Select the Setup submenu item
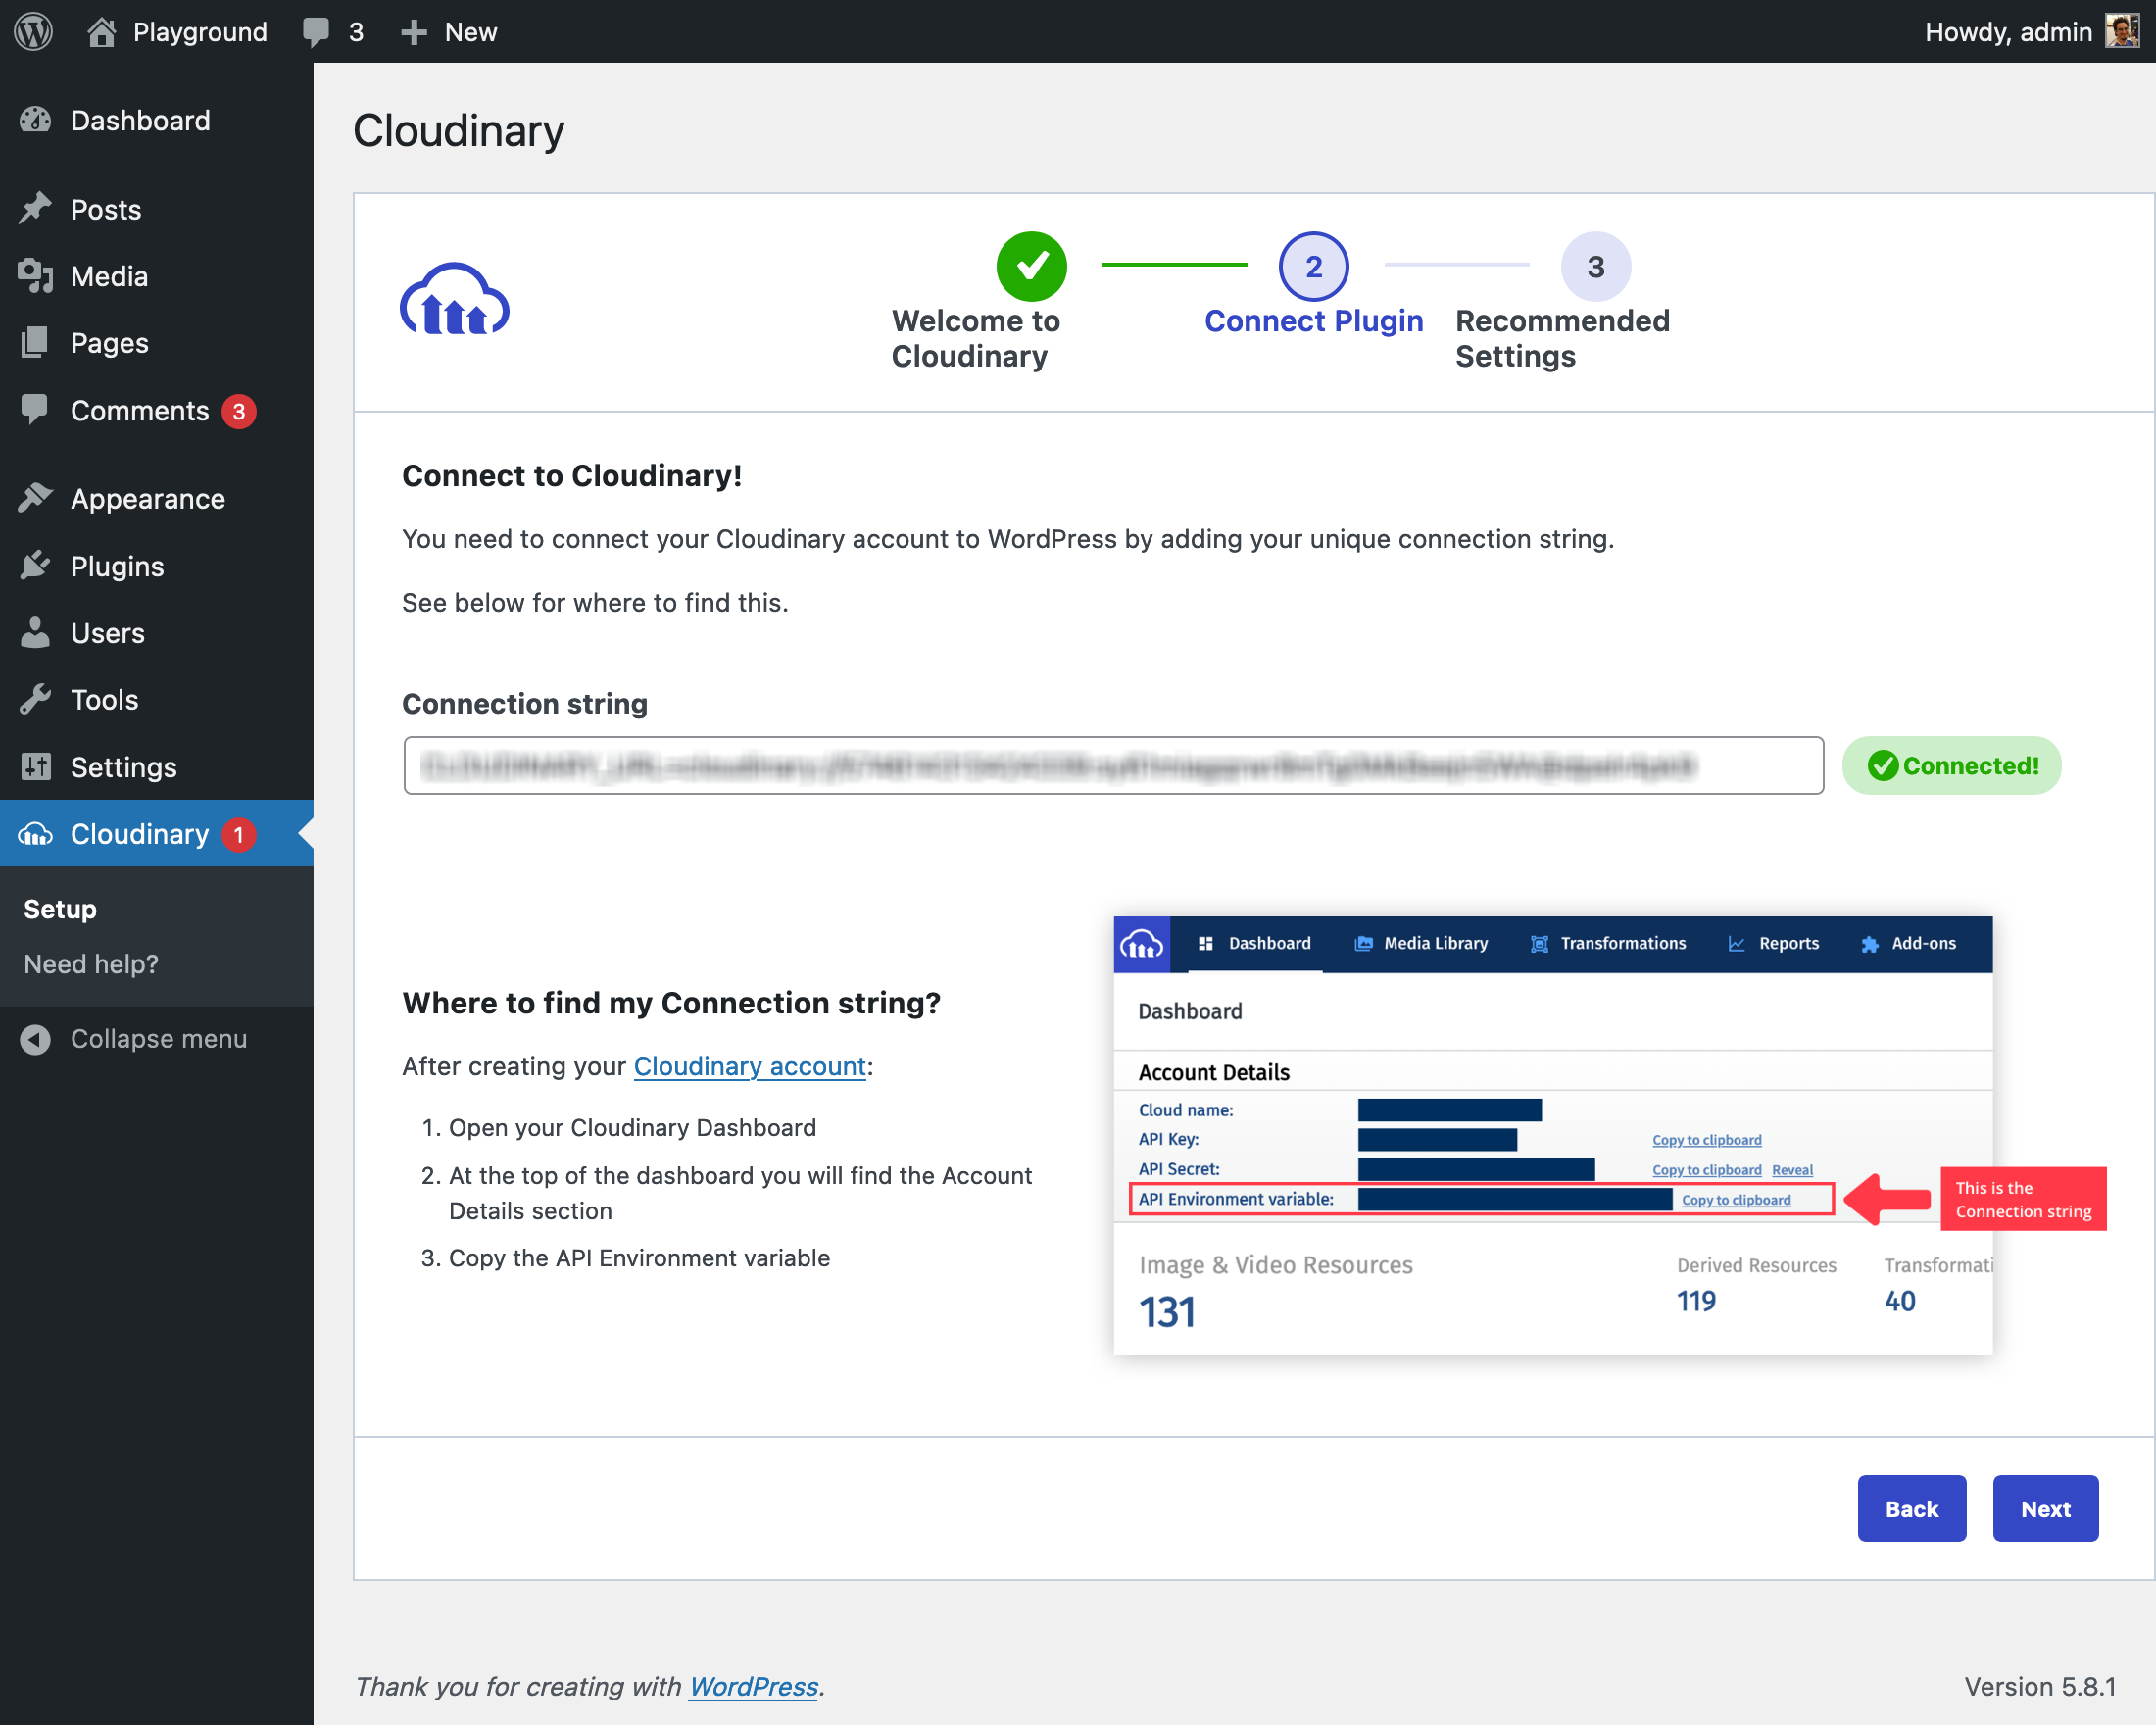The height and width of the screenshot is (1725, 2156). (60, 909)
